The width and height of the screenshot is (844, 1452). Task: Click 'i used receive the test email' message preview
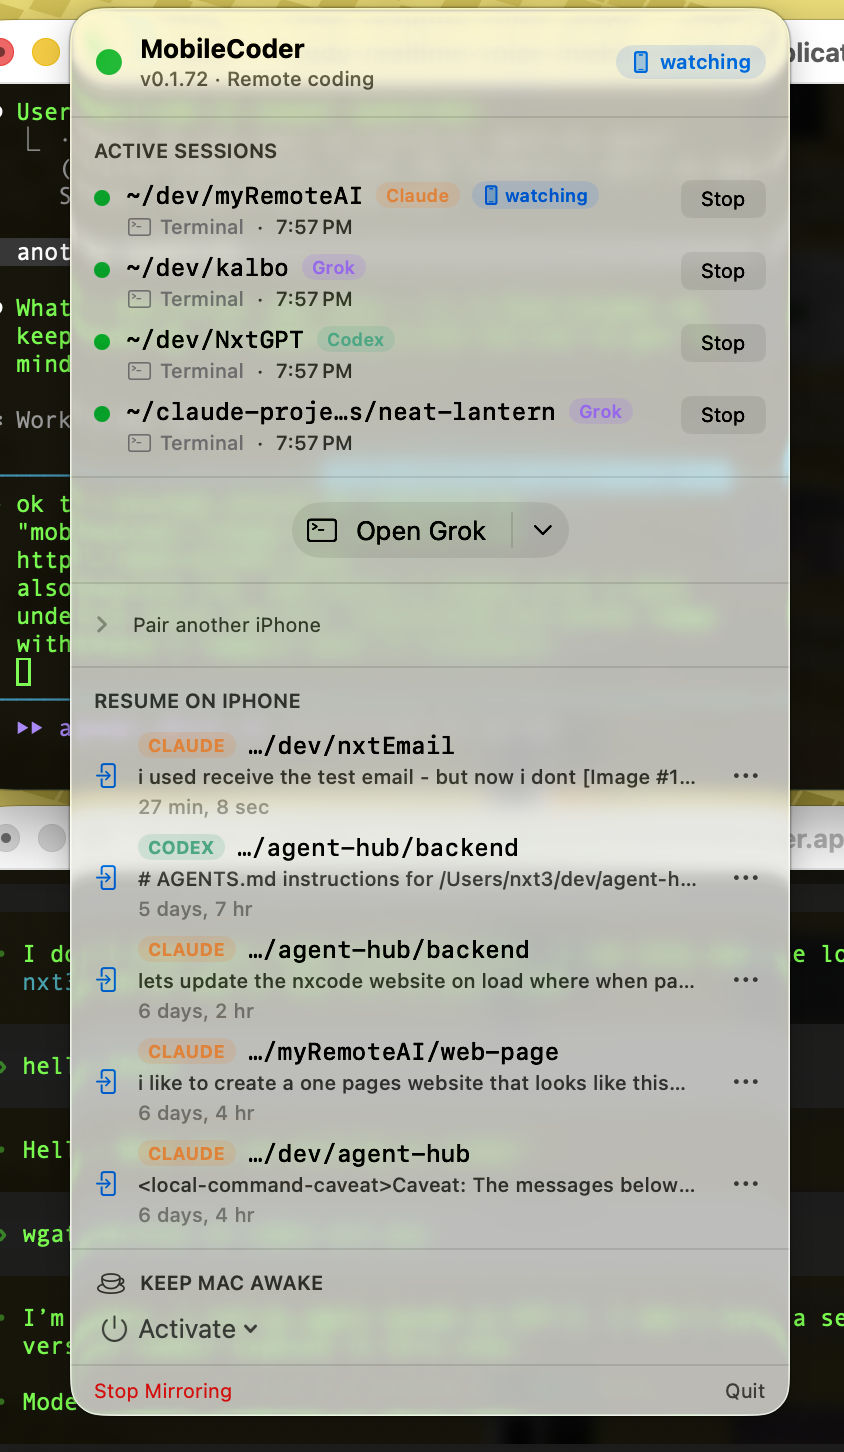coord(417,776)
